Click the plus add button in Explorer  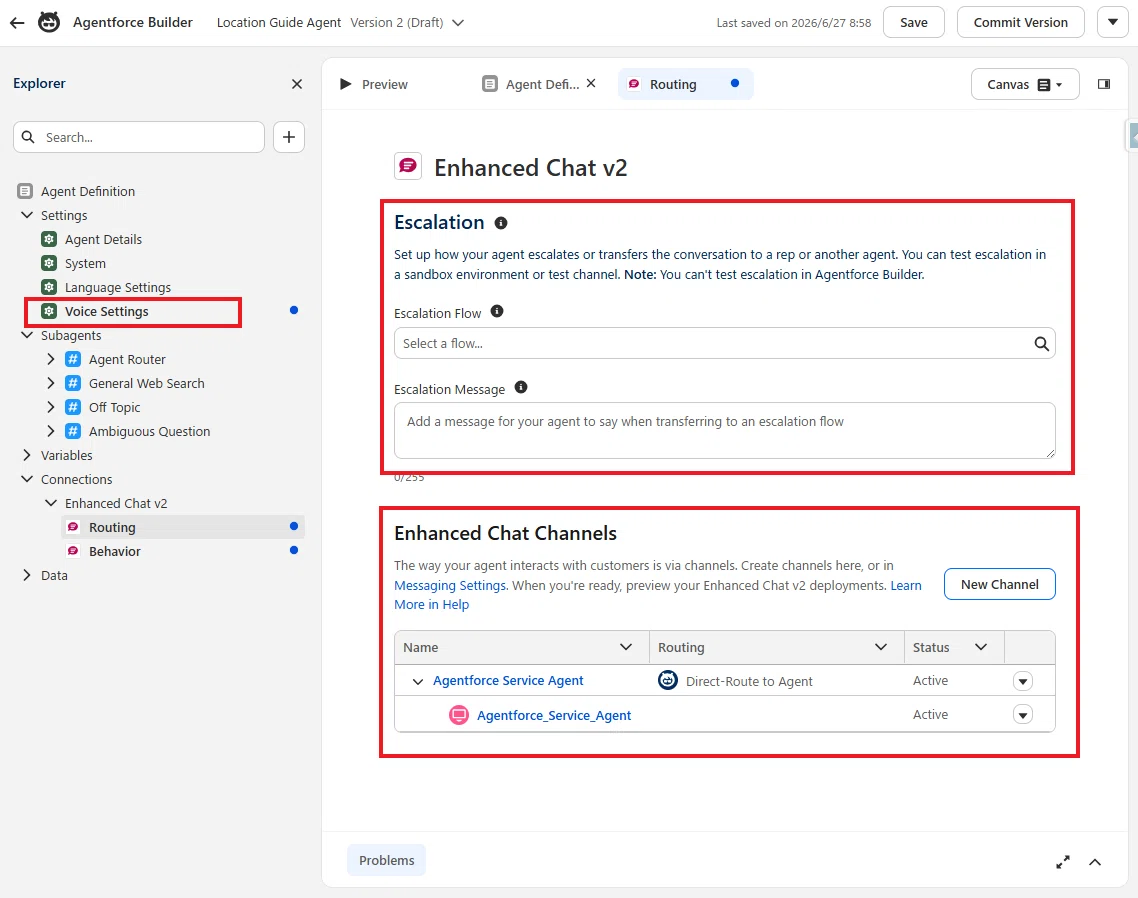289,137
